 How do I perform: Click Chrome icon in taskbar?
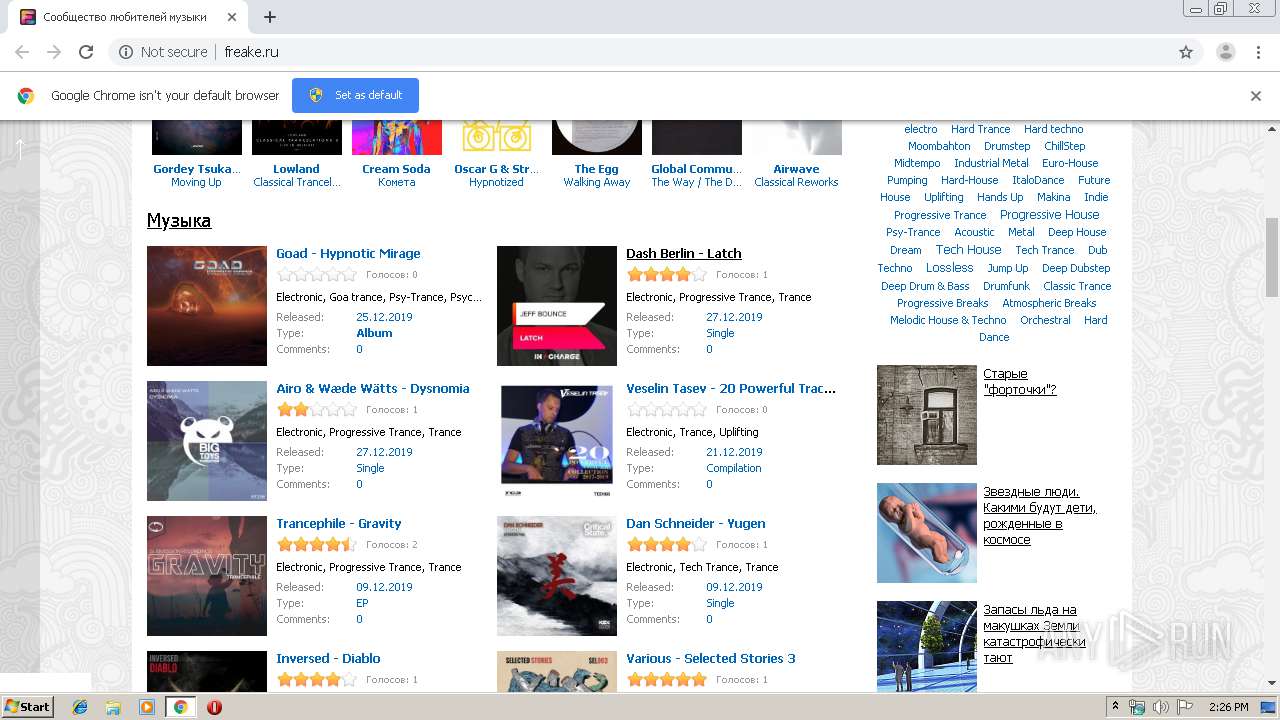tap(180, 707)
